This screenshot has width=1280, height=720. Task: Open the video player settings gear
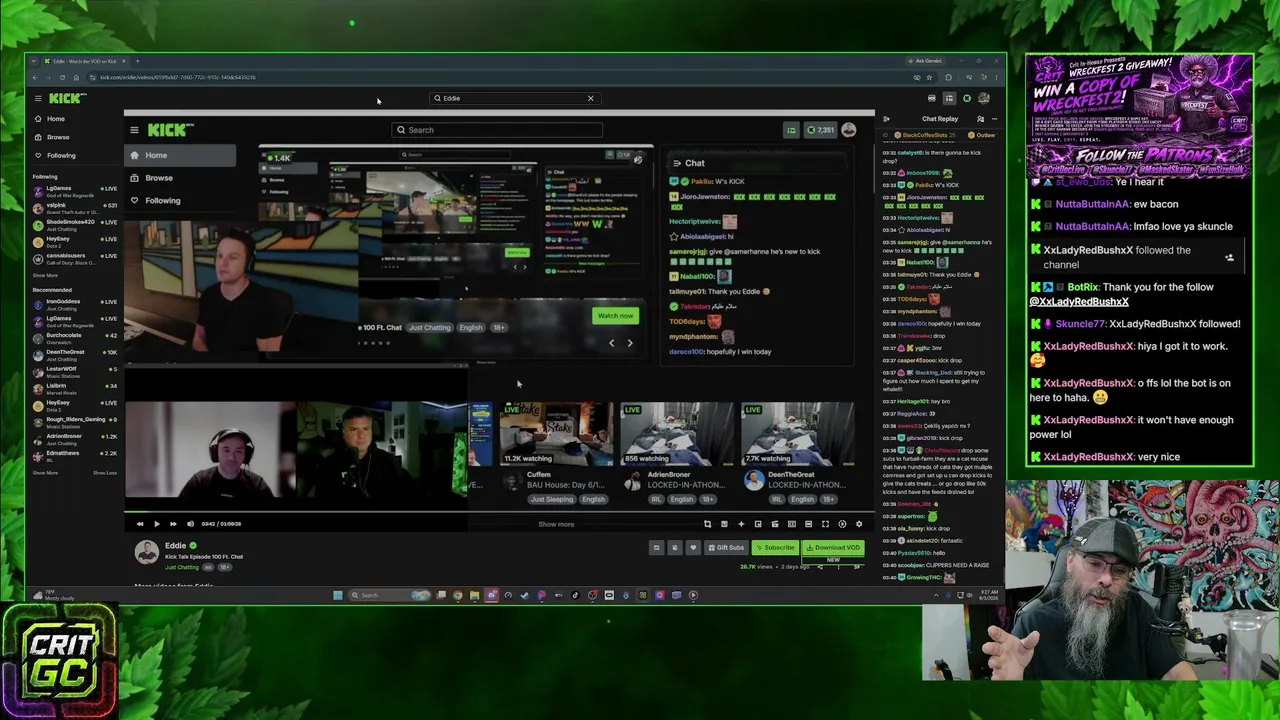click(859, 524)
